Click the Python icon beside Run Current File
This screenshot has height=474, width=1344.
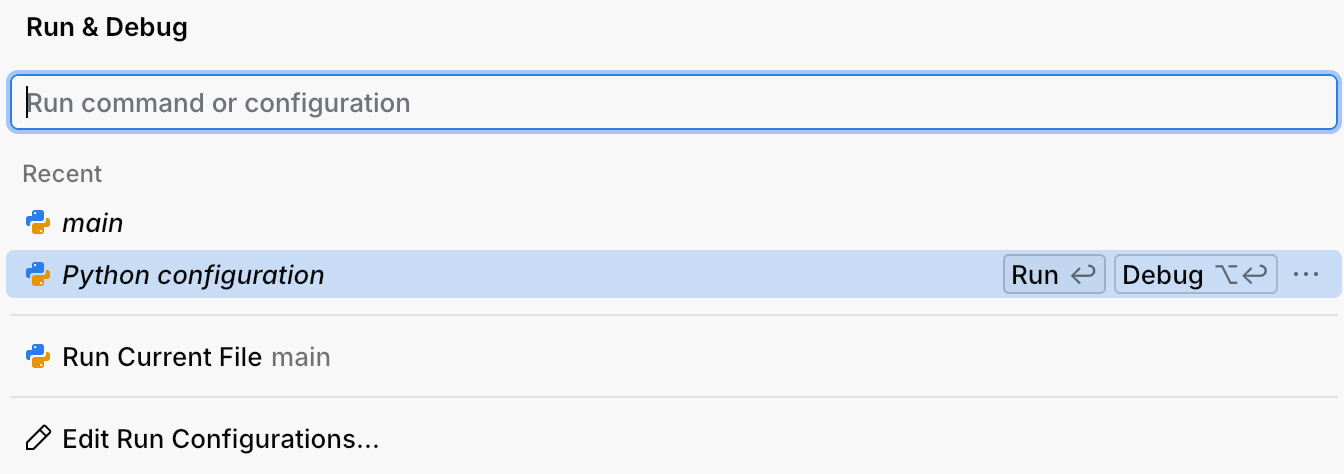point(38,357)
